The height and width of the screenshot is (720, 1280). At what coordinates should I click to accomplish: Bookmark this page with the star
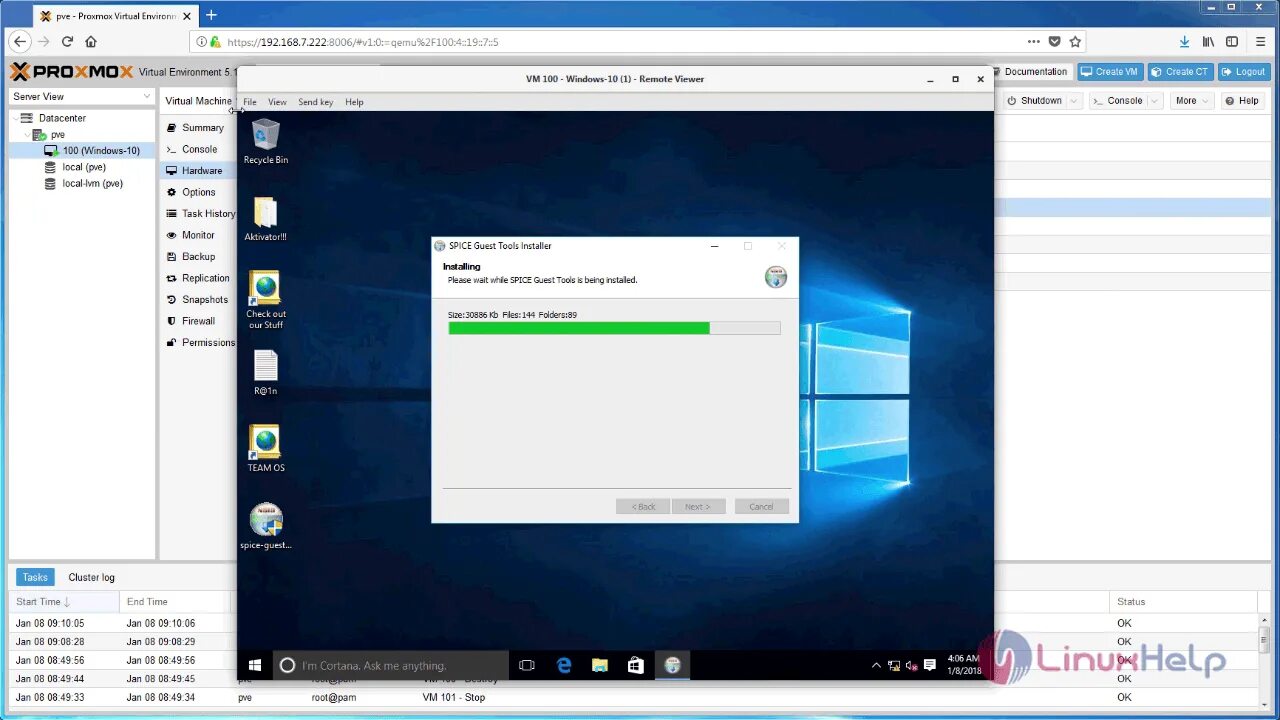click(x=1076, y=42)
